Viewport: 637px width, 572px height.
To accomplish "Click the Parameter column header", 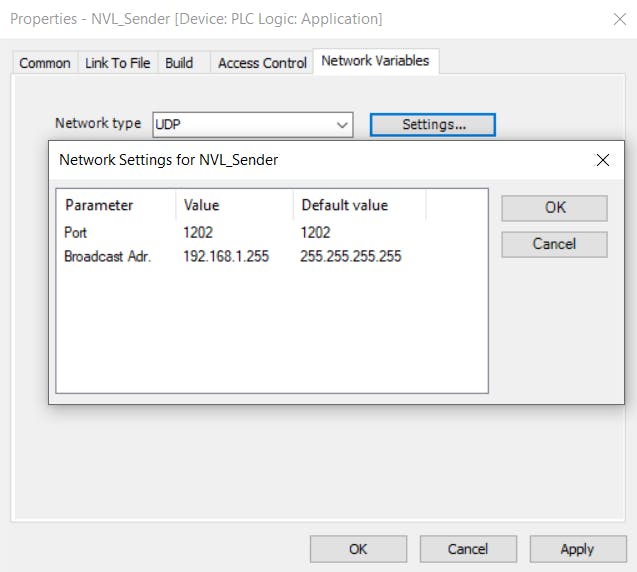I will [x=99, y=205].
